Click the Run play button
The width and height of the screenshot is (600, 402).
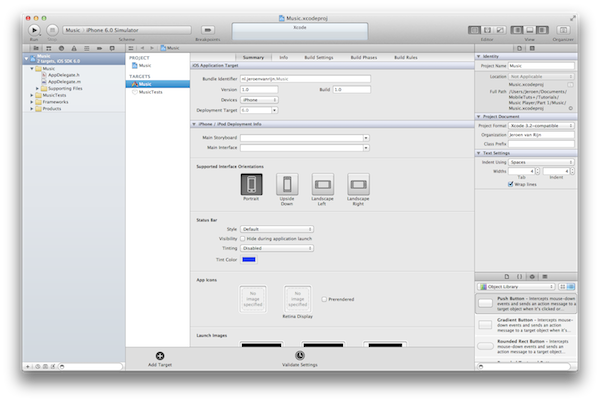(34, 30)
